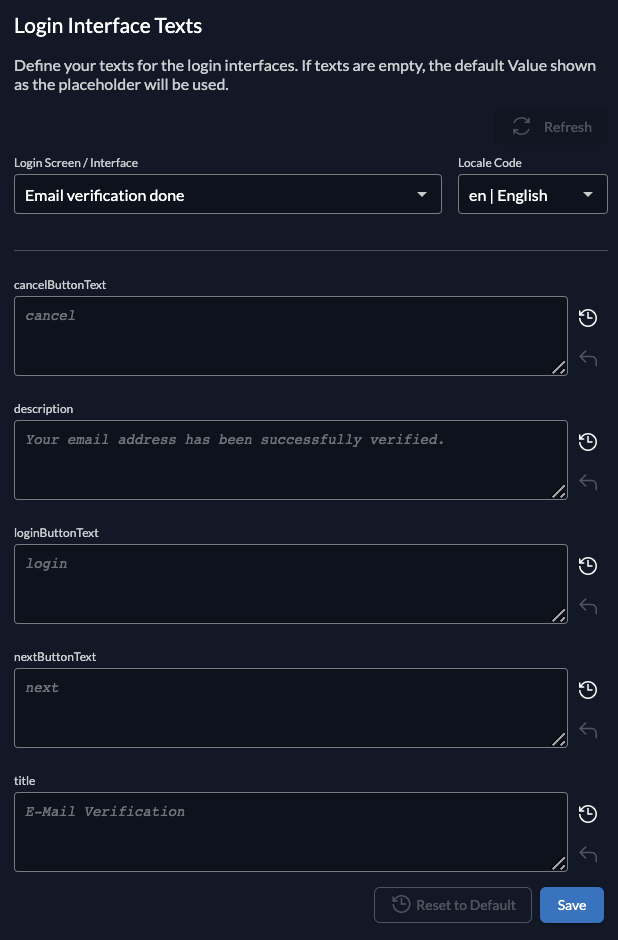
Task: Click the refresh arrows icon in the Refresh button
Action: point(520,127)
